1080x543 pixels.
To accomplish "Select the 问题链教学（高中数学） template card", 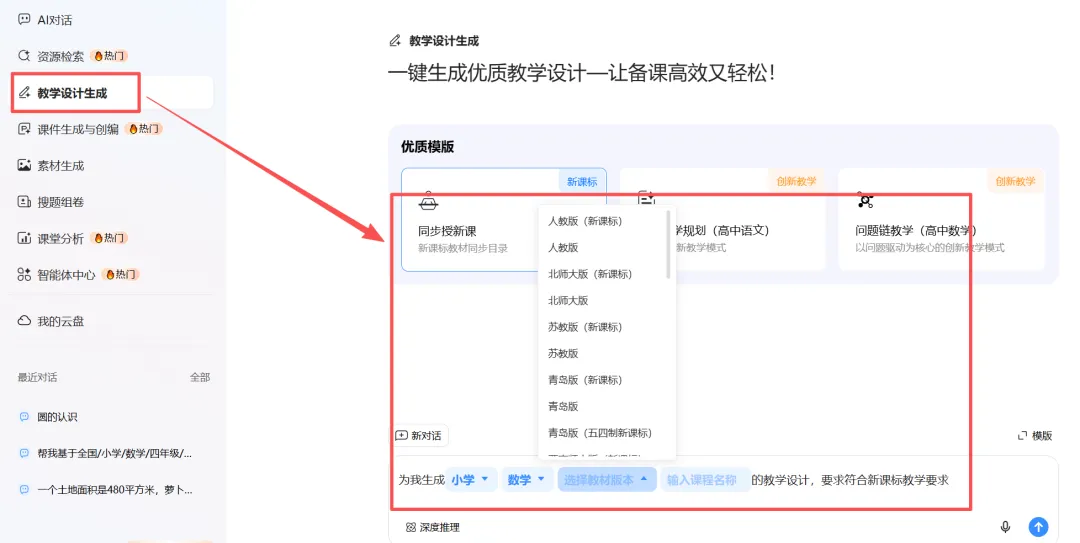I will pyautogui.click(x=942, y=220).
